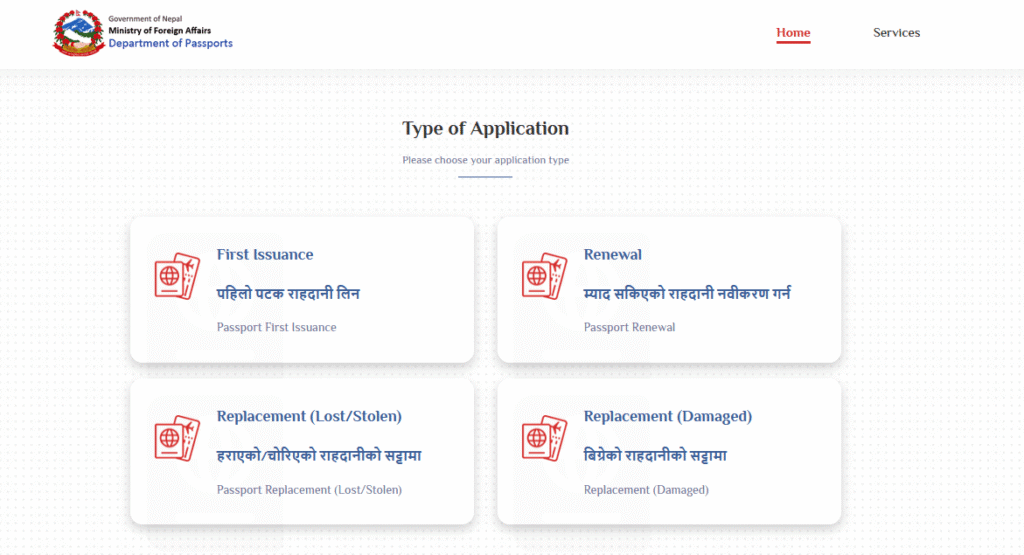Choose the Replacement (Damaged) heading
Image resolution: width=1024 pixels, height=555 pixels.
[668, 417]
